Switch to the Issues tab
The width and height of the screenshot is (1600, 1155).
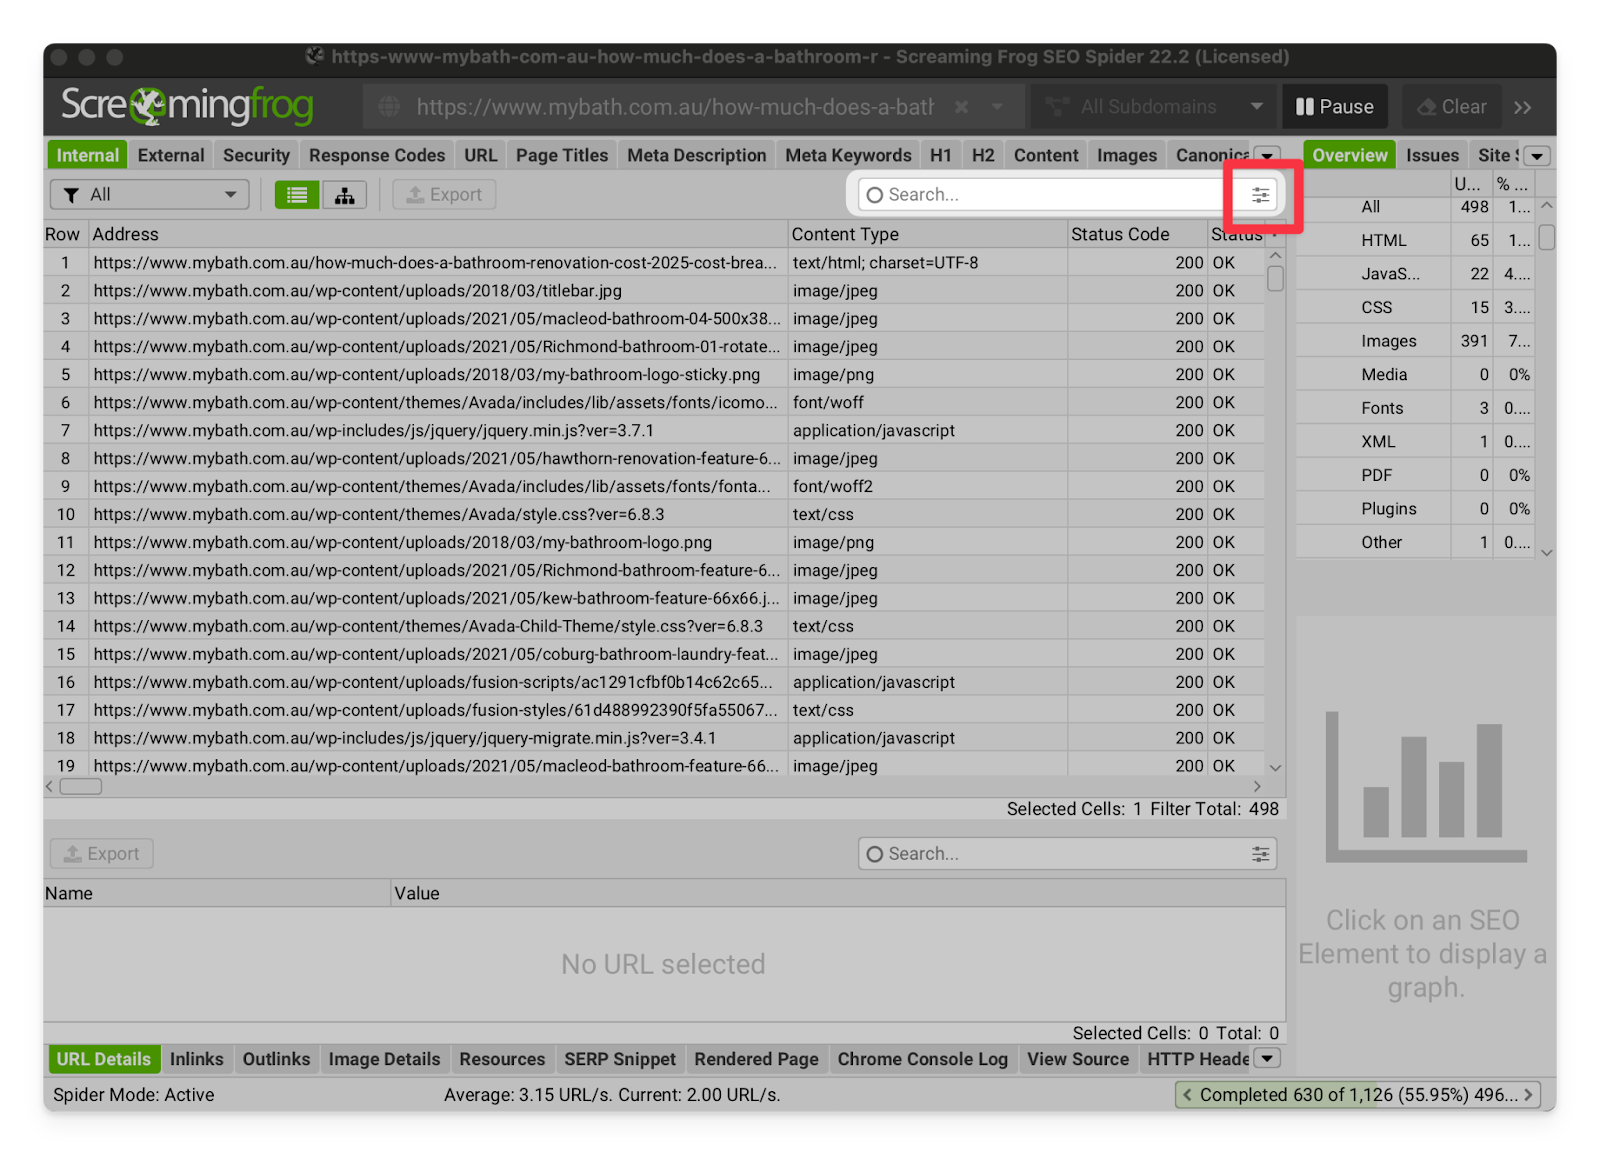tap(1432, 156)
